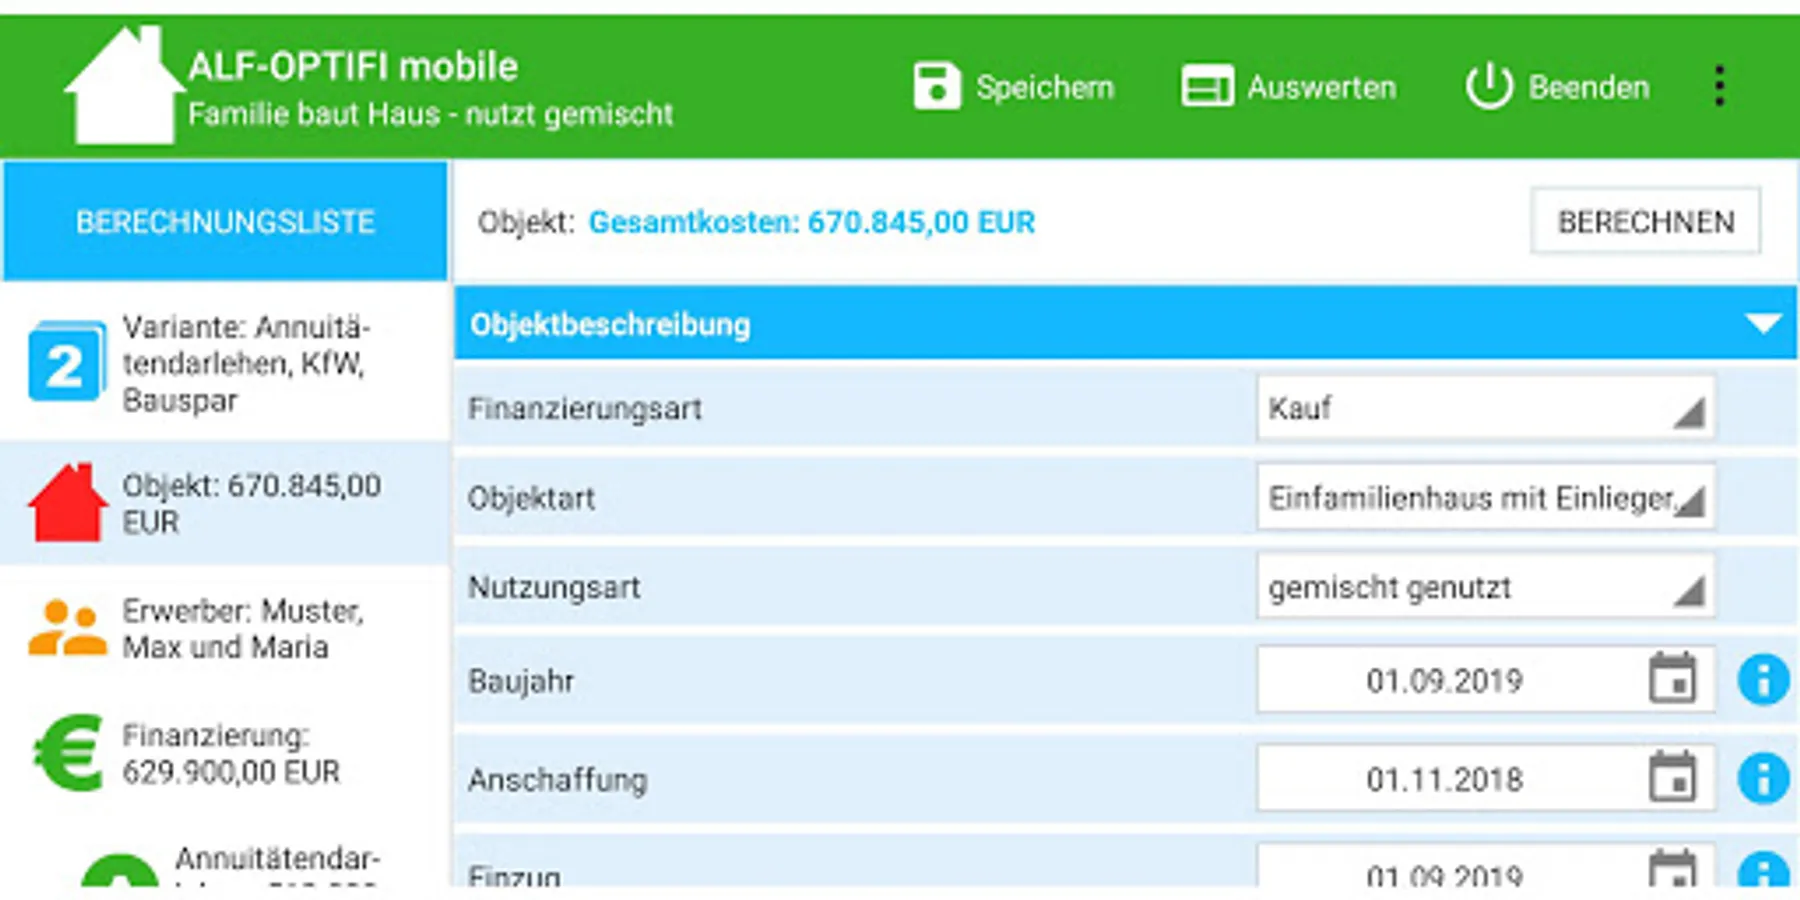Show the info tooltip for Anschaffung

coord(1763,778)
